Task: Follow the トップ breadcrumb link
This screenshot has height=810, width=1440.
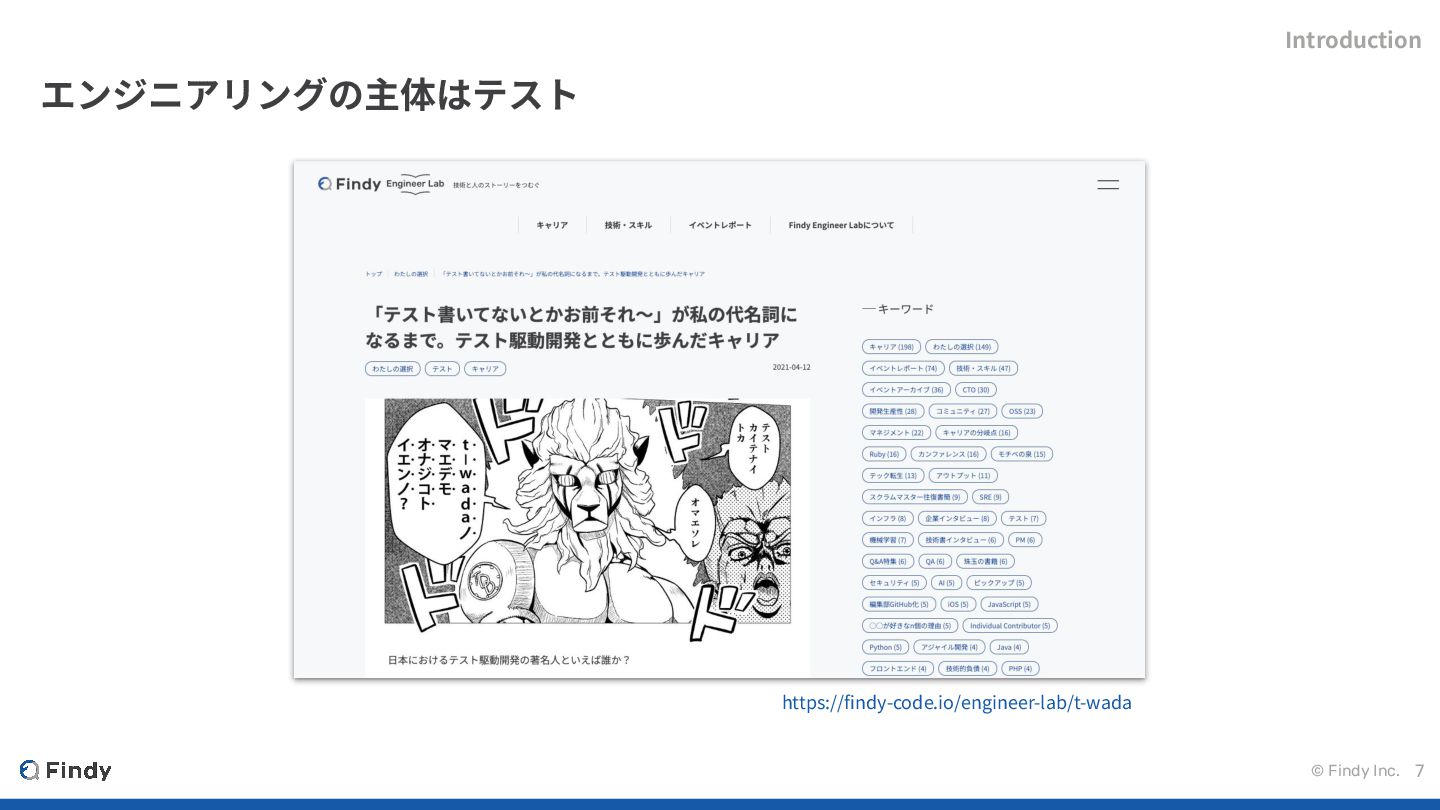Action: click(x=373, y=274)
